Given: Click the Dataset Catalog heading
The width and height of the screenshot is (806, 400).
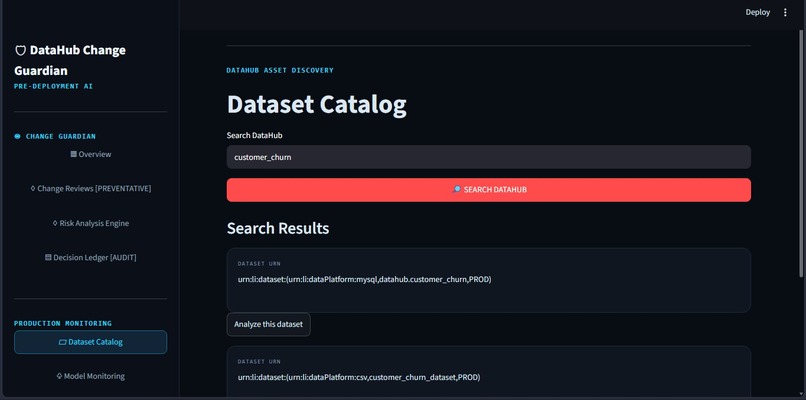Looking at the screenshot, I should (x=317, y=104).
